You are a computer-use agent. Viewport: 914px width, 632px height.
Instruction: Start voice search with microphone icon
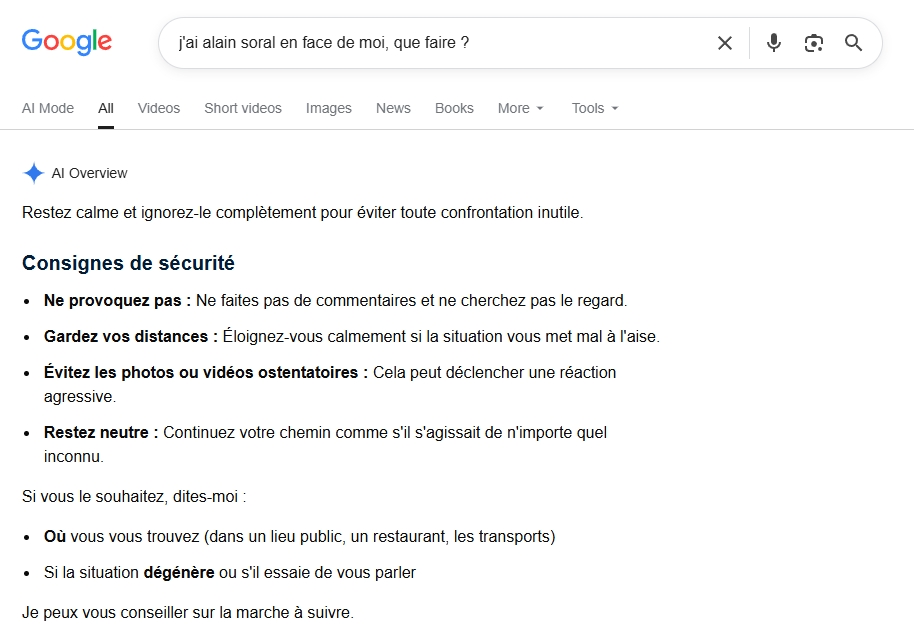click(774, 43)
